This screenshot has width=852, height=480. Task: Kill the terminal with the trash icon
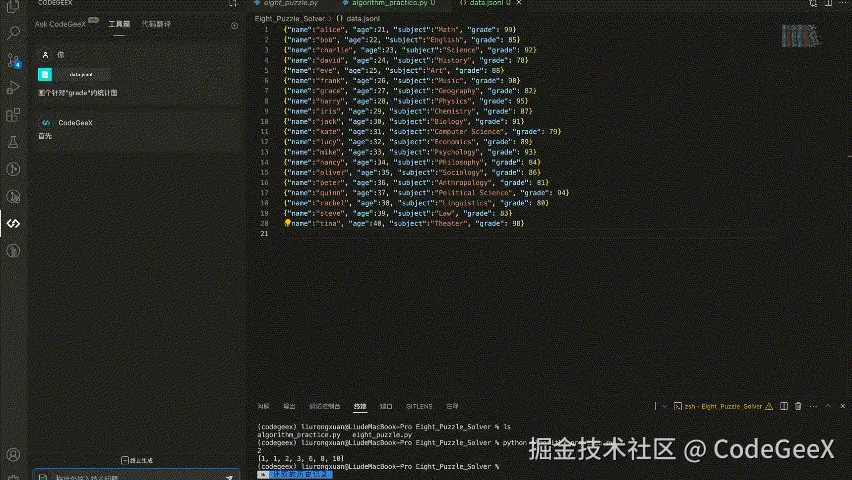798,406
